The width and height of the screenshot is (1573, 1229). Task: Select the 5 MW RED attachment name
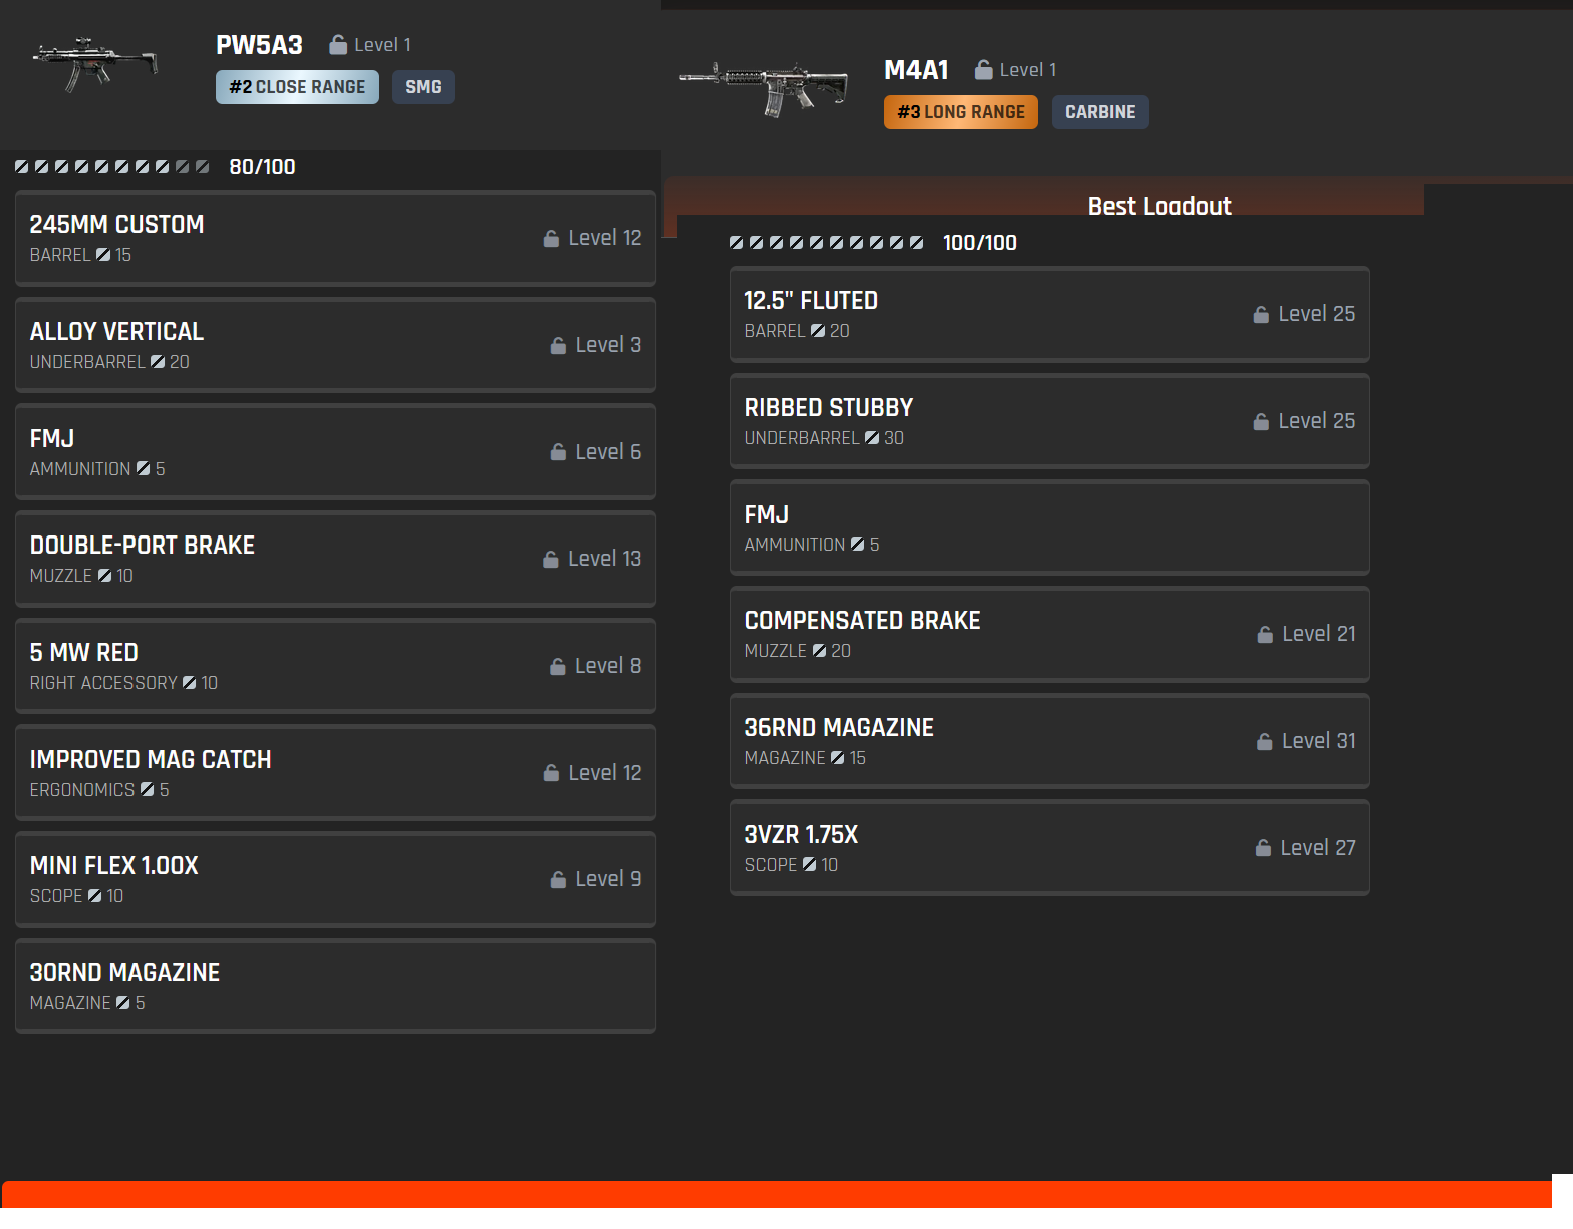[84, 653]
